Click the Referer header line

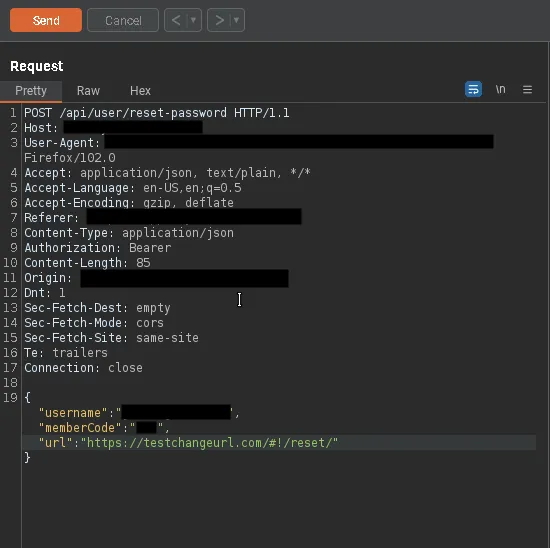point(163,218)
